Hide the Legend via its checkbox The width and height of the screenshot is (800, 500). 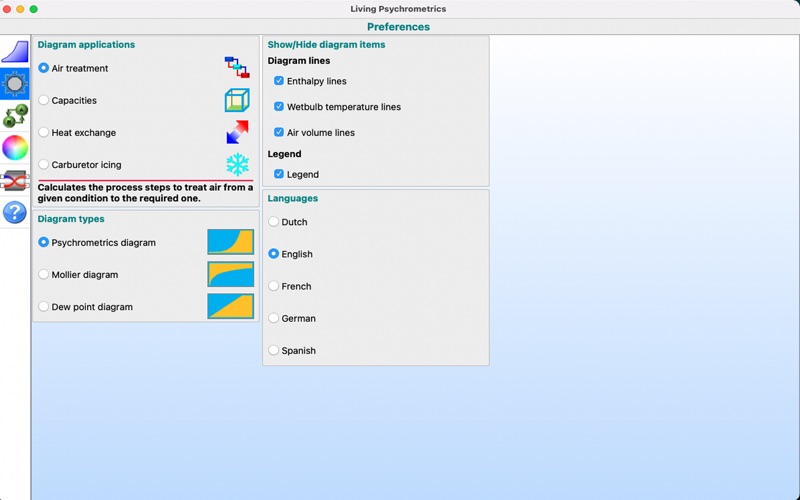click(x=279, y=174)
